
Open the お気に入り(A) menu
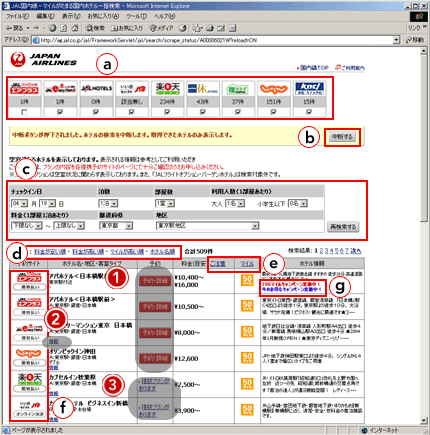pyautogui.click(x=103, y=16)
